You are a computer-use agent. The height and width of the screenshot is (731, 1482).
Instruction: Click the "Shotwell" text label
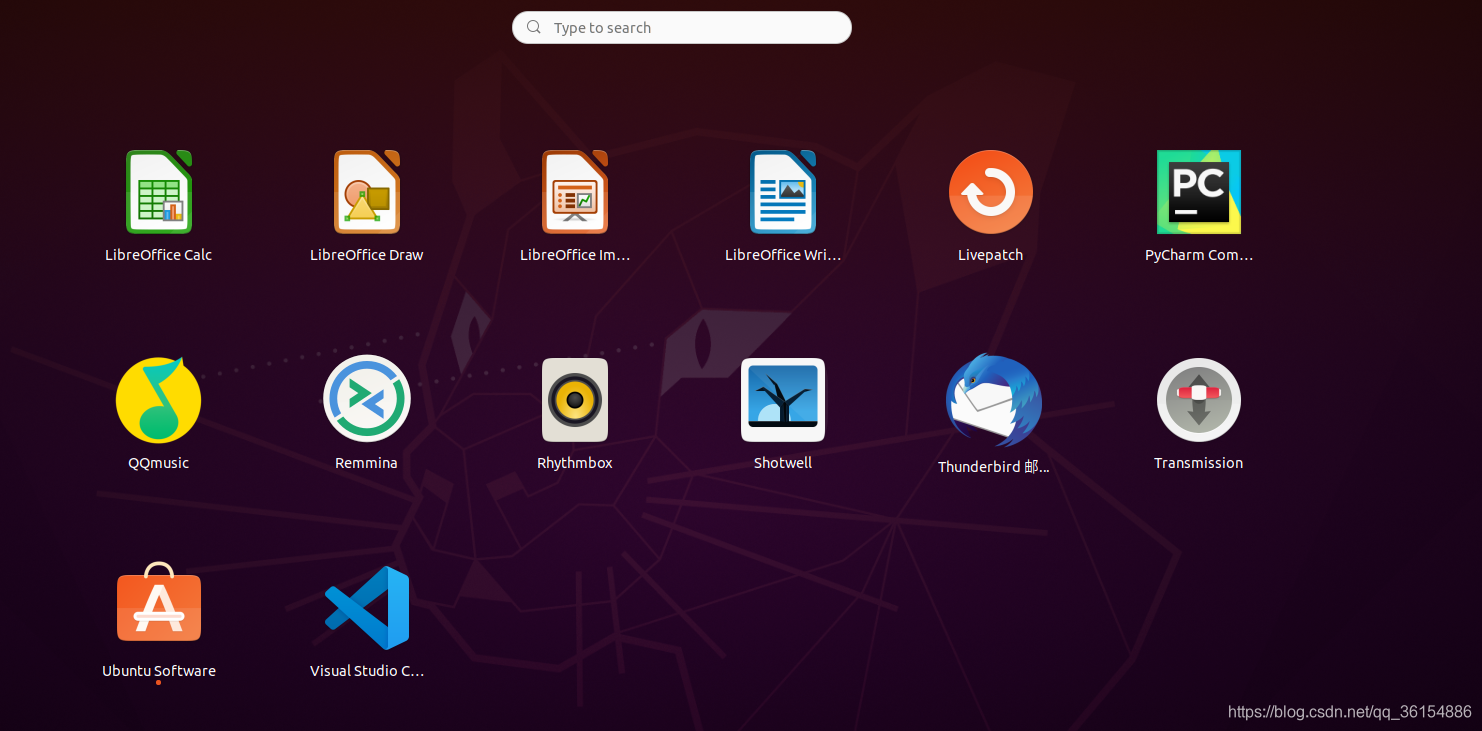point(783,463)
